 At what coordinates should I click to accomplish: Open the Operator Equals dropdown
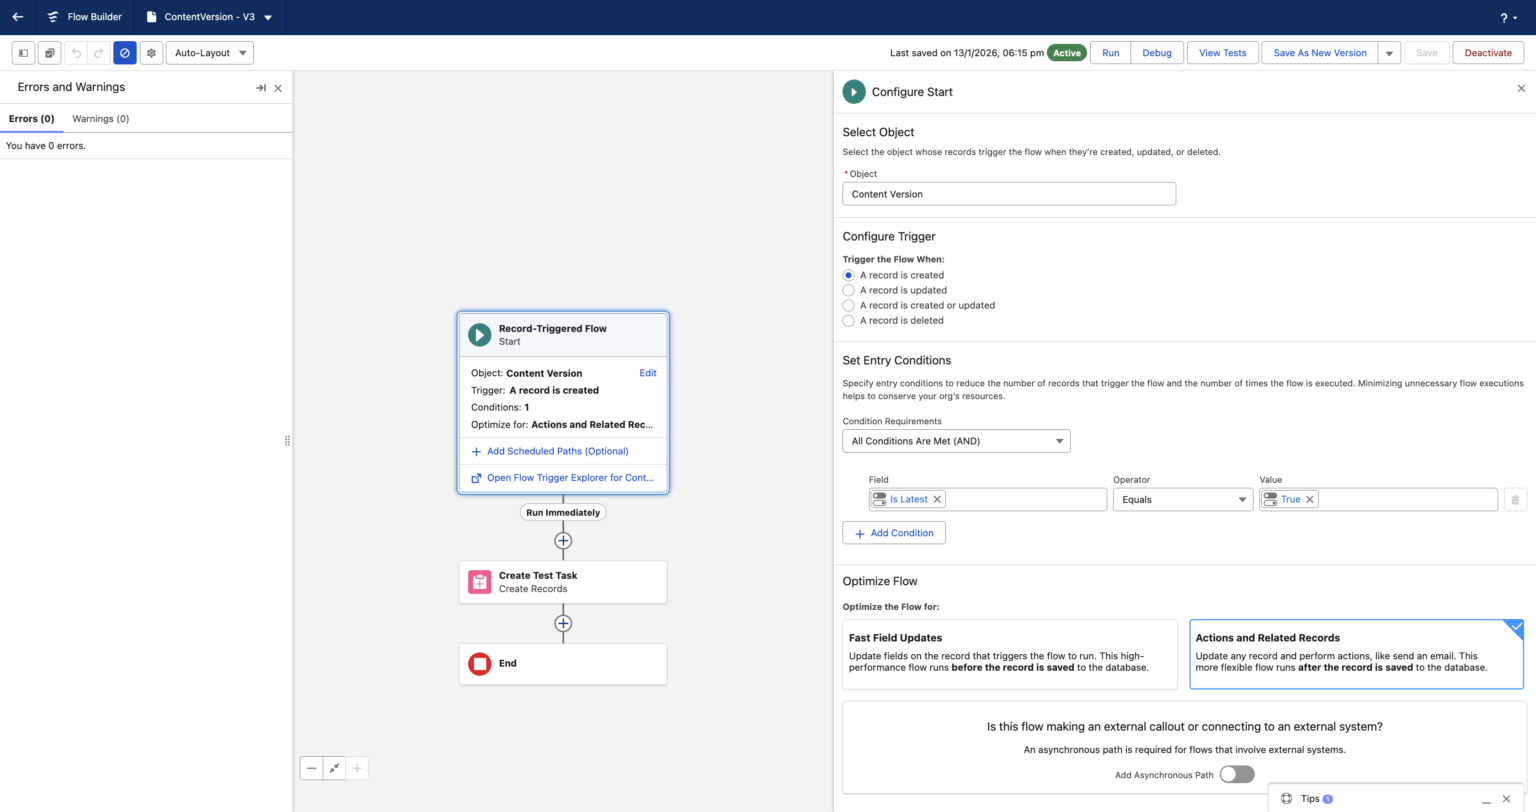(1183, 499)
